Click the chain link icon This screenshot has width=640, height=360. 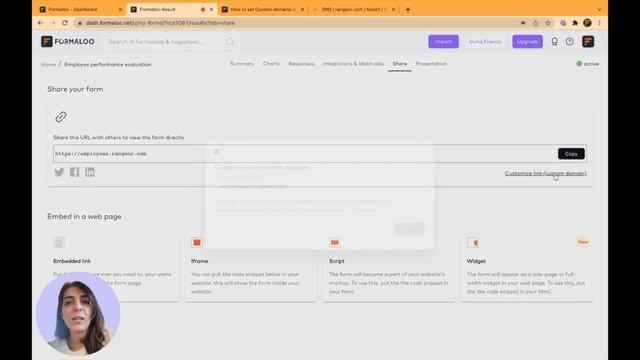coord(61,117)
